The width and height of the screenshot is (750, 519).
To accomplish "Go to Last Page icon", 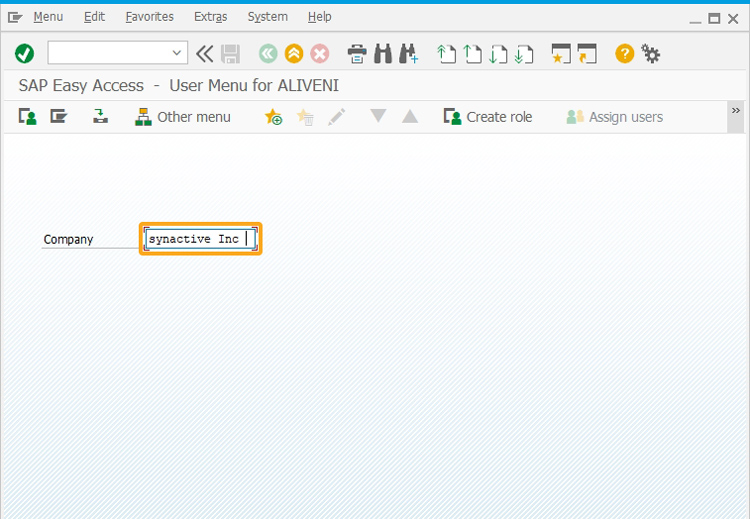I will [x=524, y=54].
